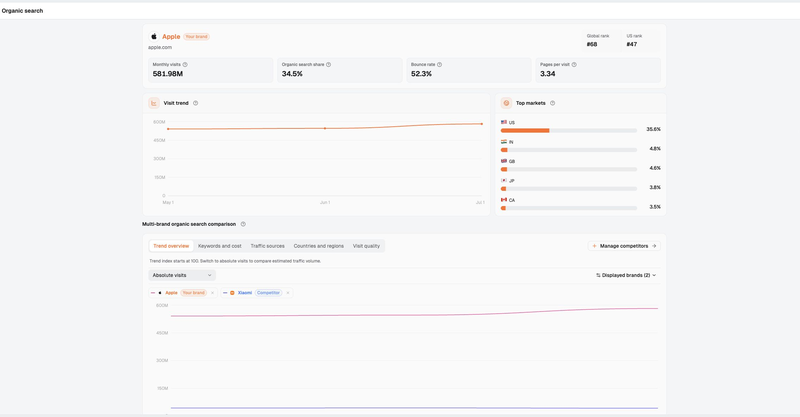Screen dimensions: 800x417
Task: Click the 35.6% US market percentage
Action: coord(654,130)
